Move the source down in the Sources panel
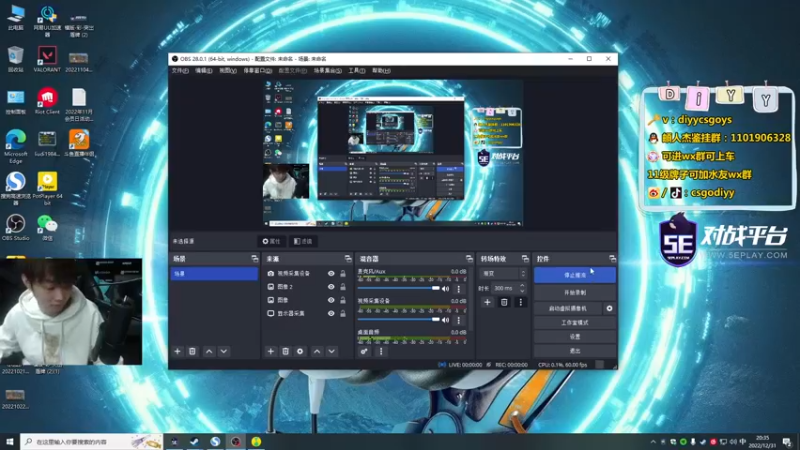Screen dimensions: 800x450 332,351
